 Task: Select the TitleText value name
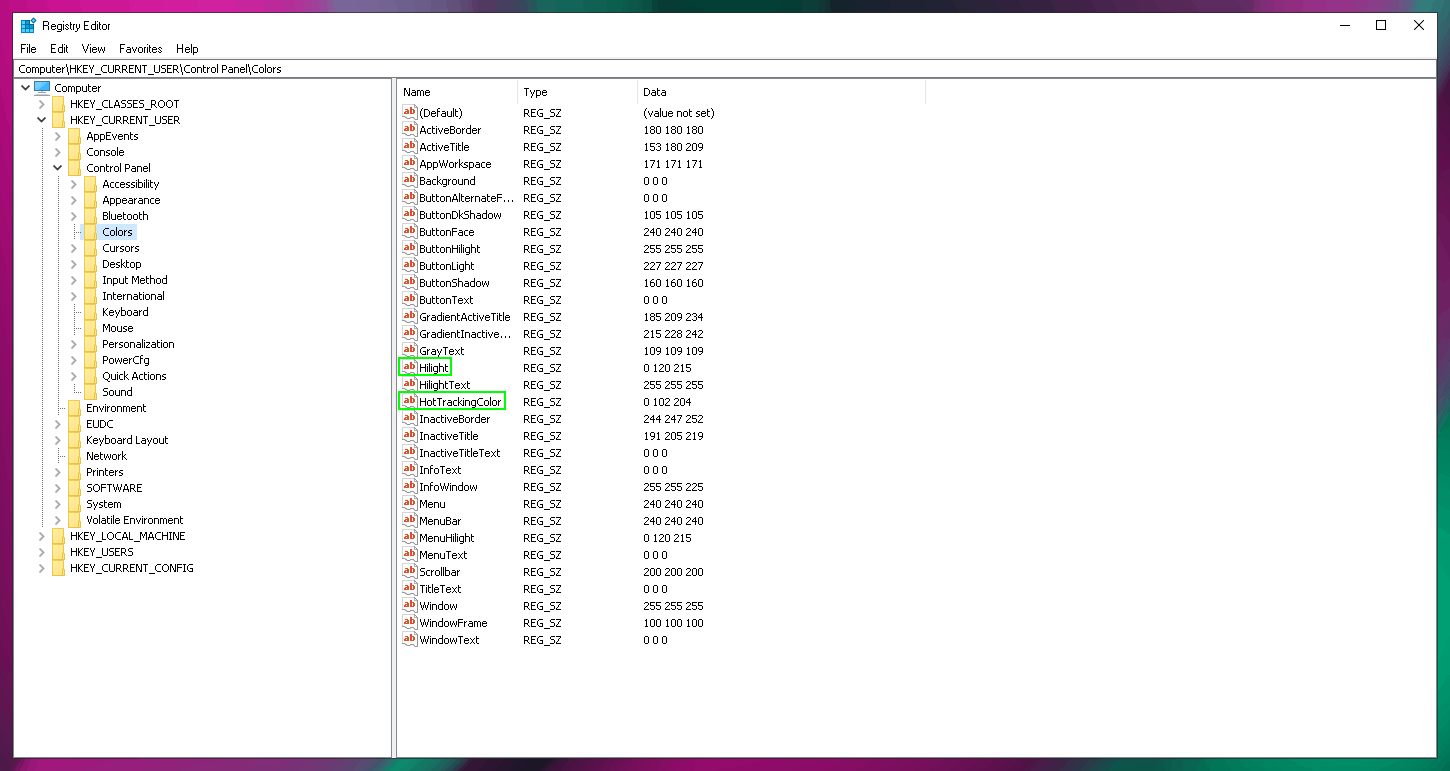(440, 589)
